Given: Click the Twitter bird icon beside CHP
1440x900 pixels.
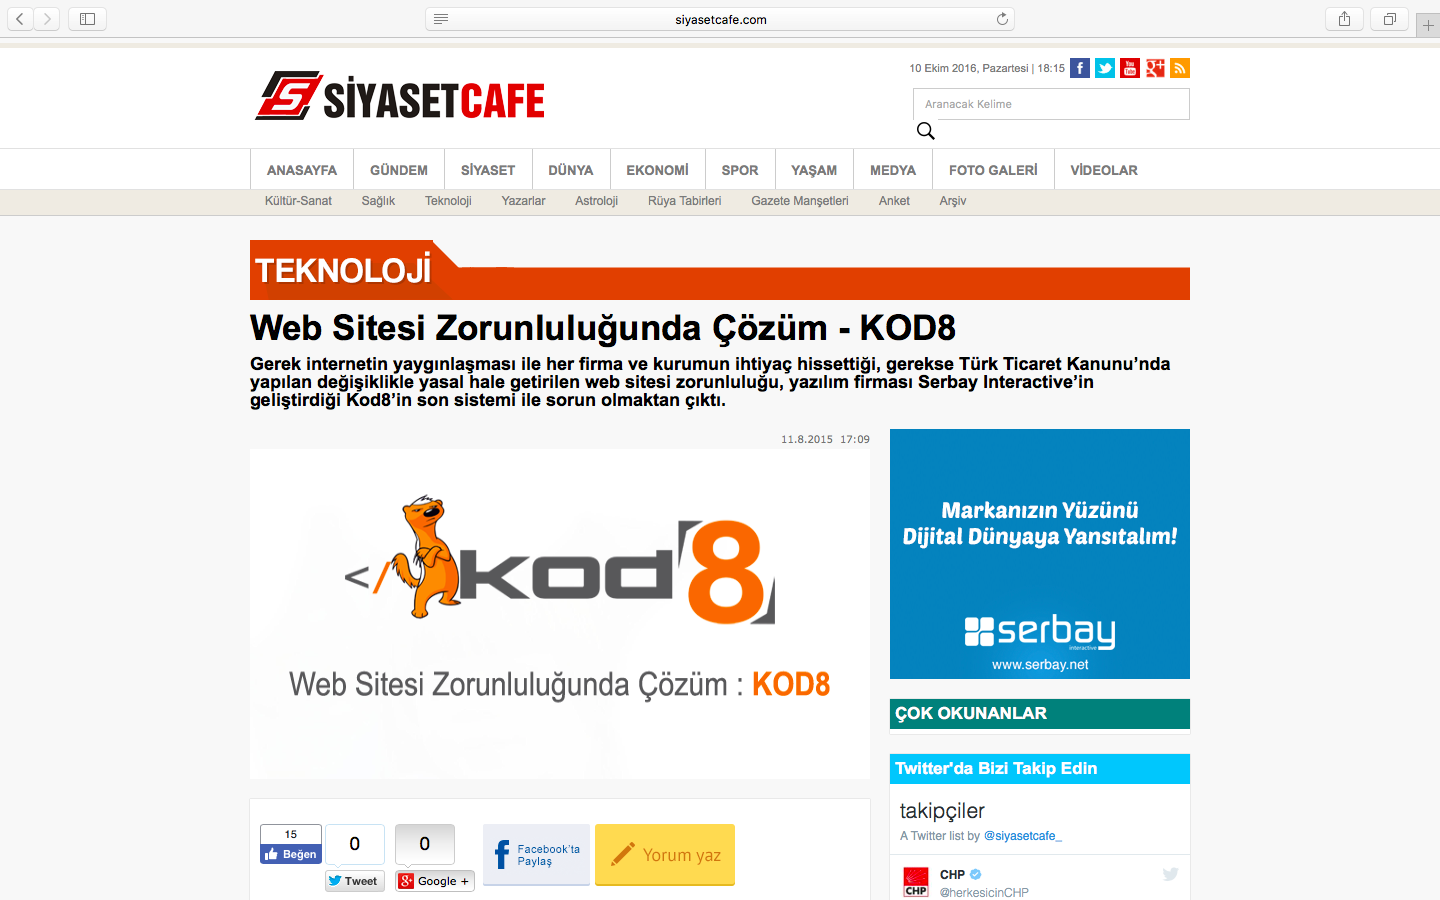Looking at the screenshot, I should click(x=1170, y=874).
